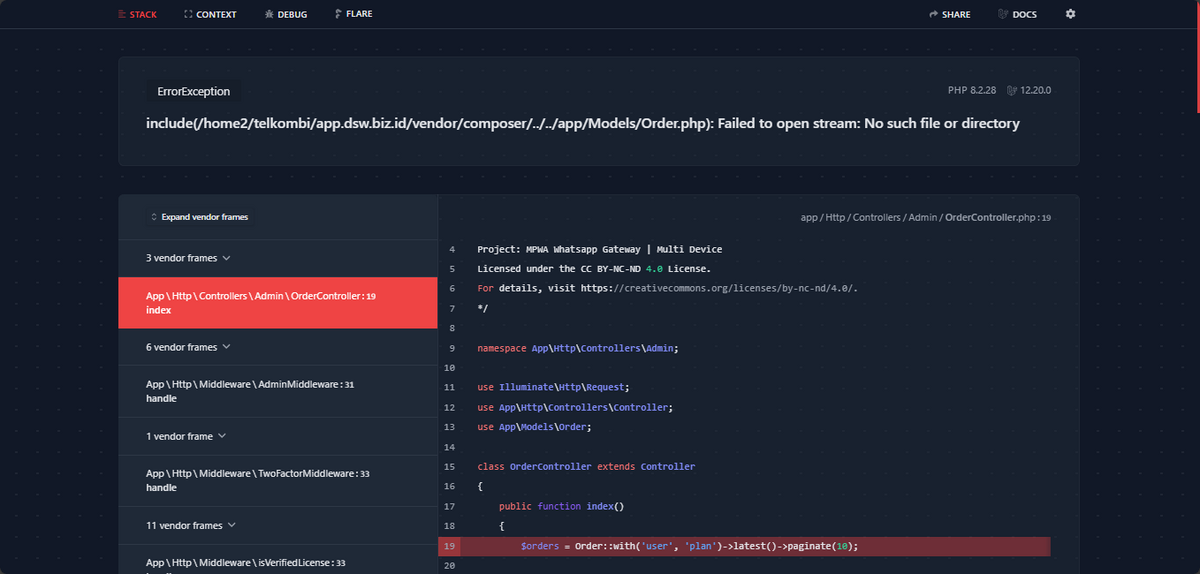Image resolution: width=1200 pixels, height=574 pixels.
Task: Select the OrderController:19 index frame
Action: tap(278, 303)
